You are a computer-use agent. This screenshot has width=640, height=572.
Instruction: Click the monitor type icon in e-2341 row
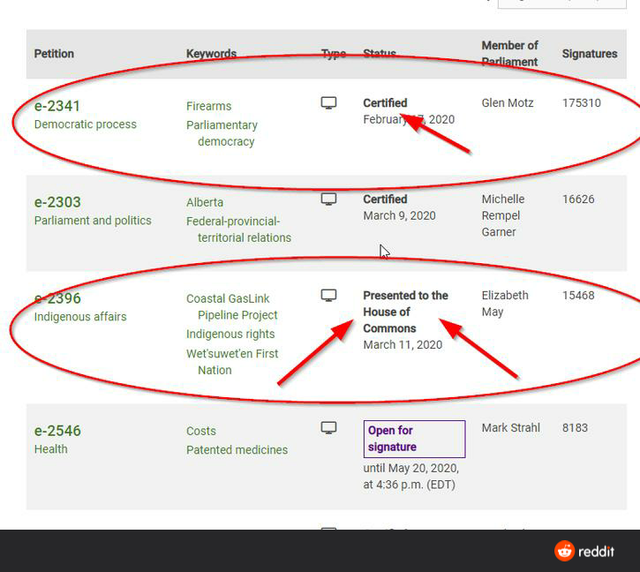pyautogui.click(x=328, y=103)
